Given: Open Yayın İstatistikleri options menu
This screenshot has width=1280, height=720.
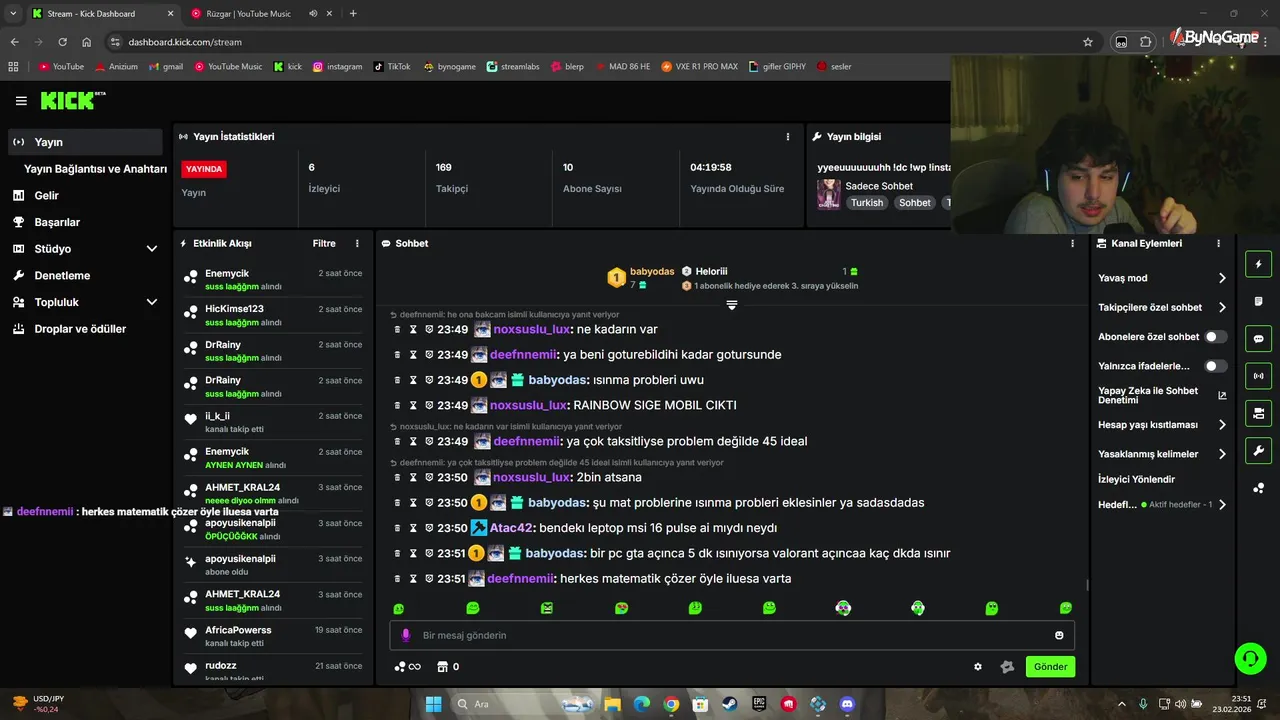Looking at the screenshot, I should 788,137.
